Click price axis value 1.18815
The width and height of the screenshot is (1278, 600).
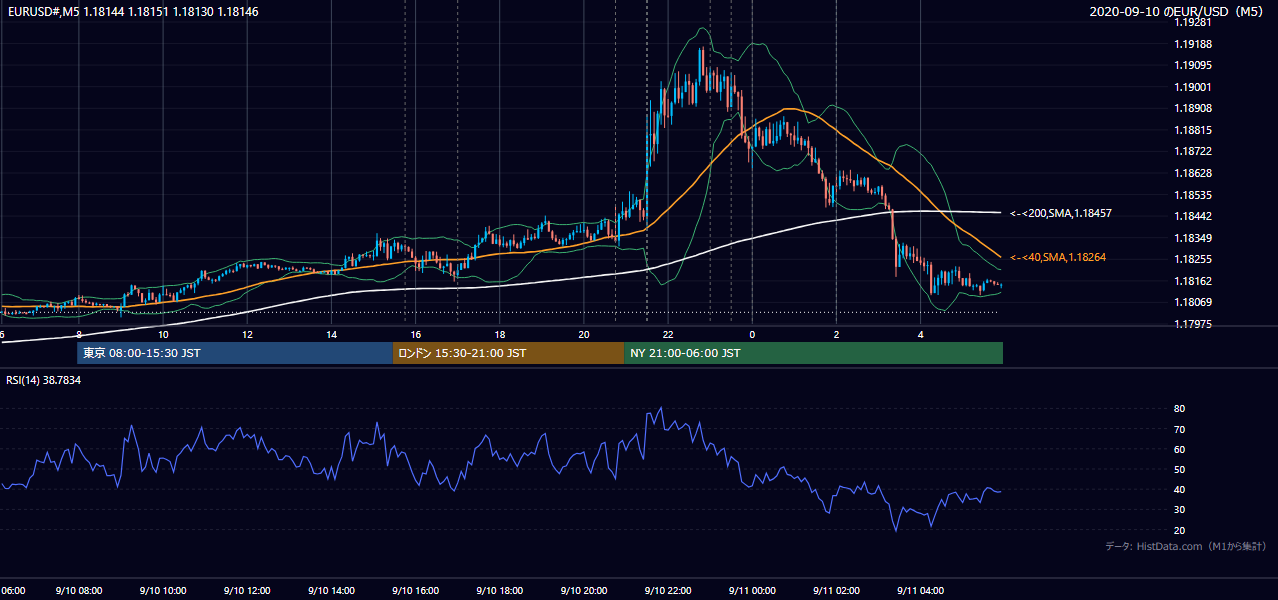tap(1194, 130)
